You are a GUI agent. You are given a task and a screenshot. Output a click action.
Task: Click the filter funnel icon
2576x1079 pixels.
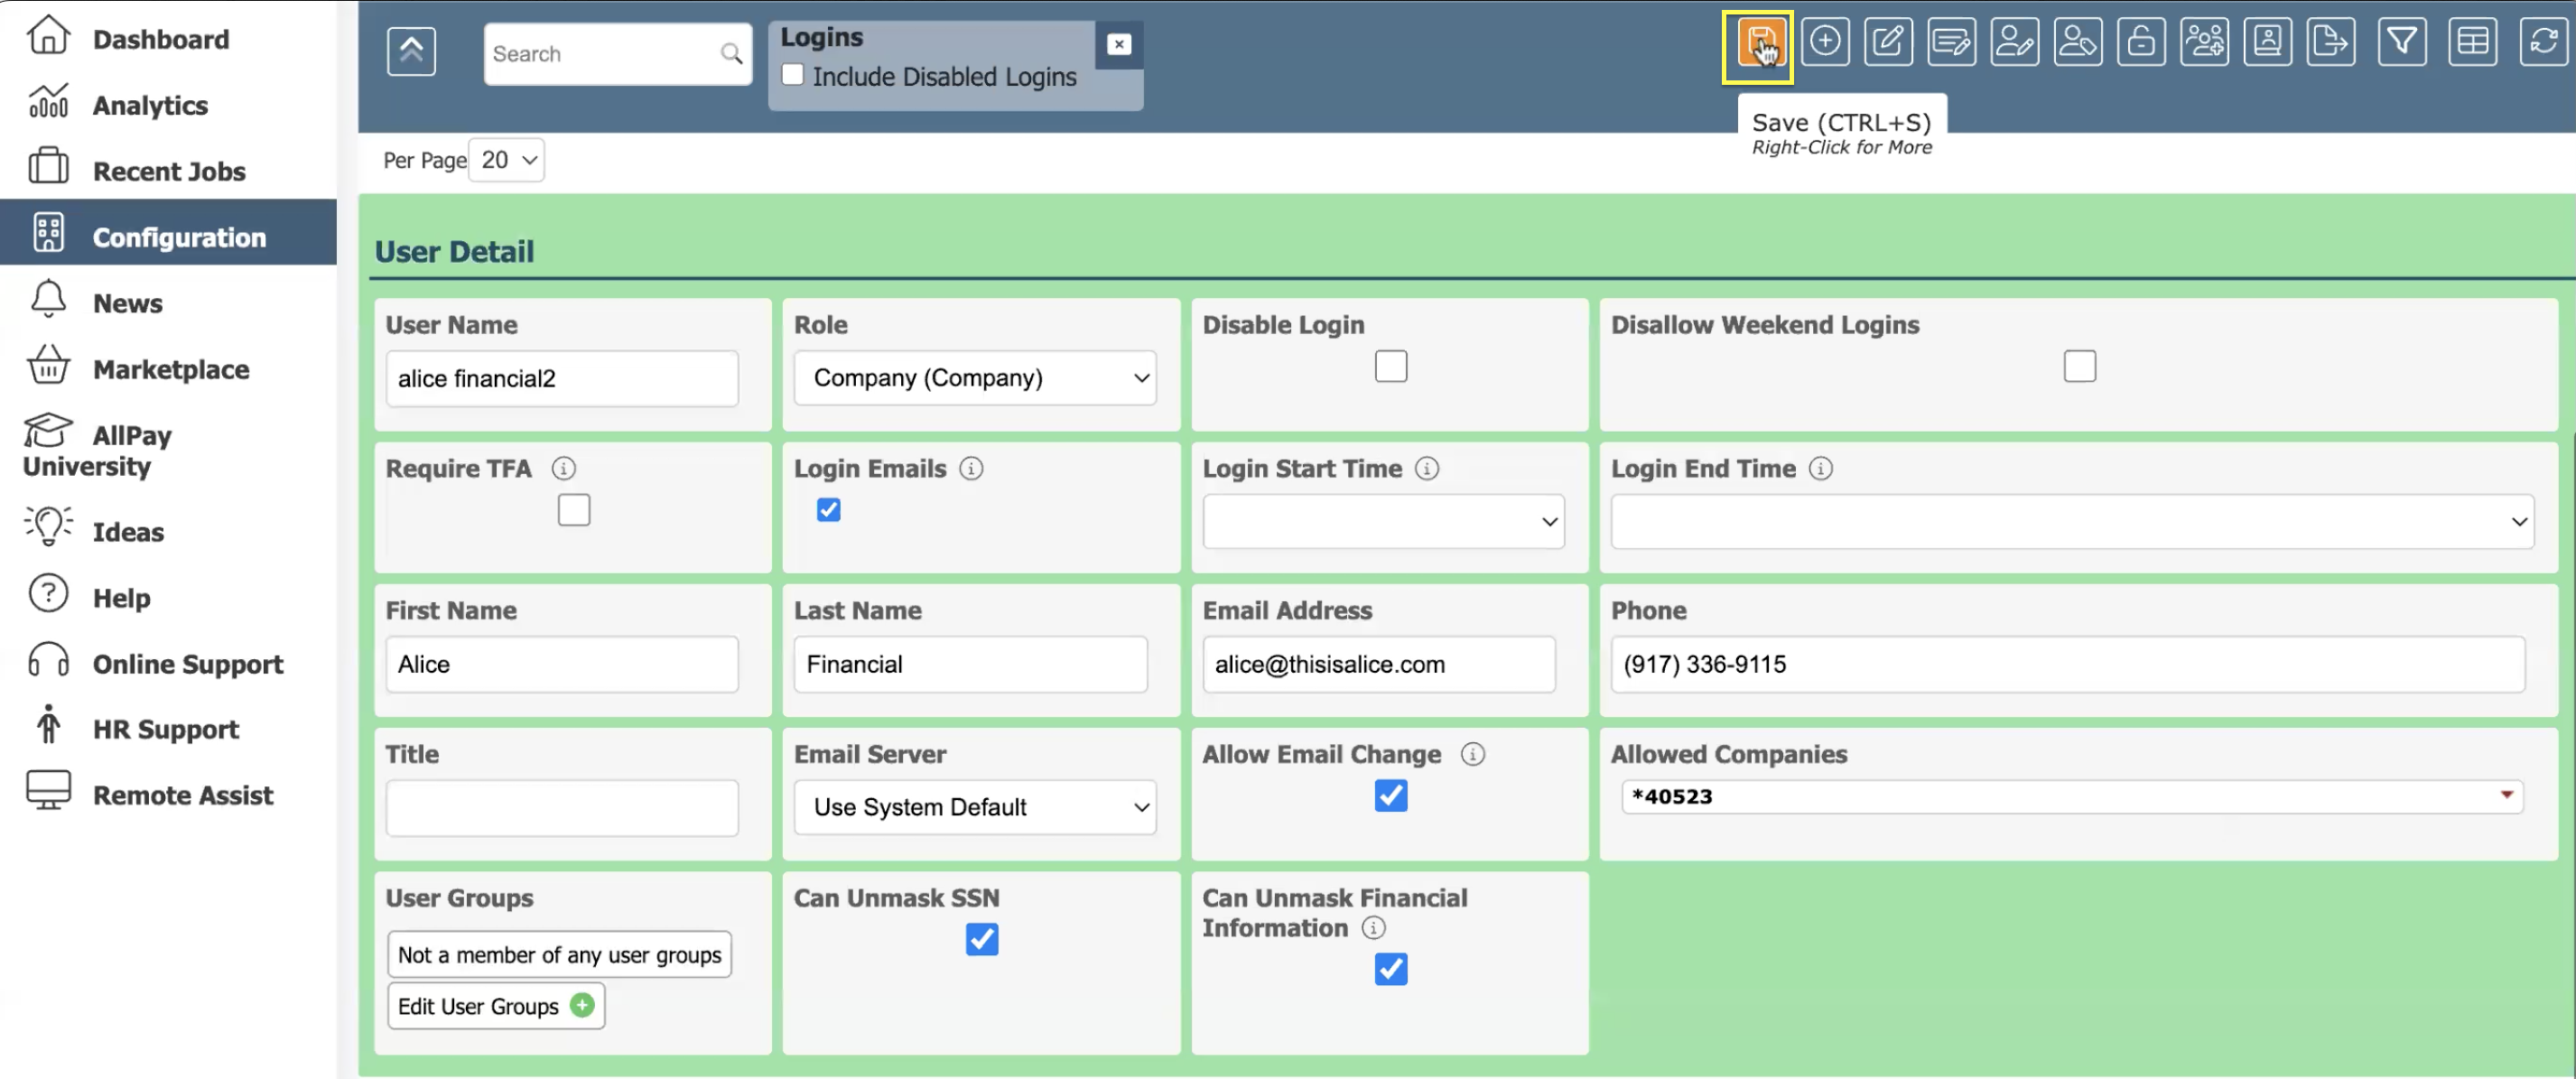tap(2401, 42)
